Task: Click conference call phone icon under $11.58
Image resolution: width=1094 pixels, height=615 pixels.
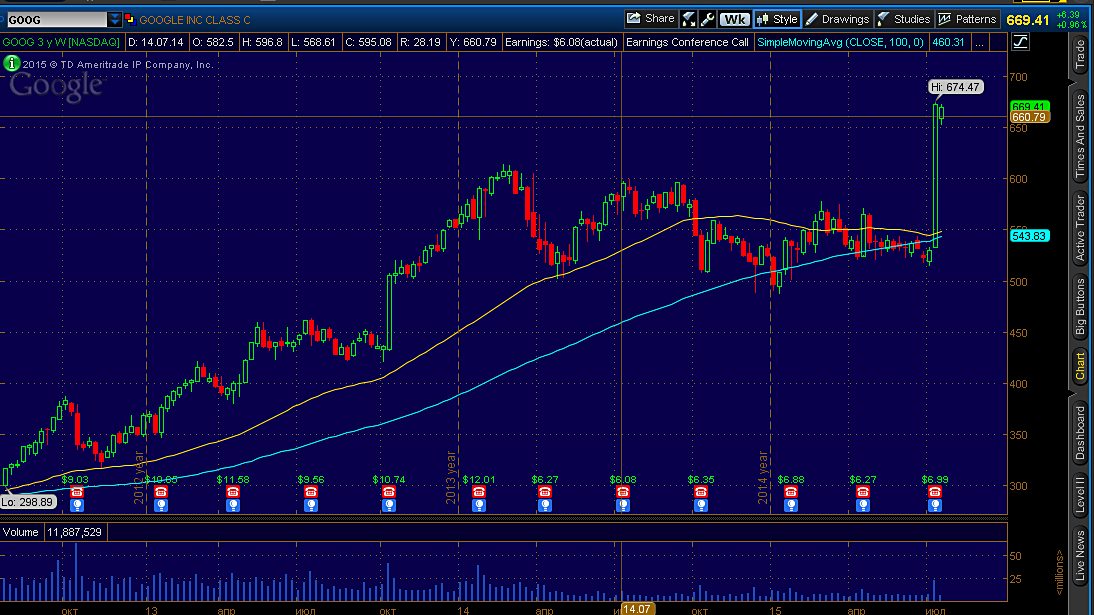Action: (x=232, y=492)
